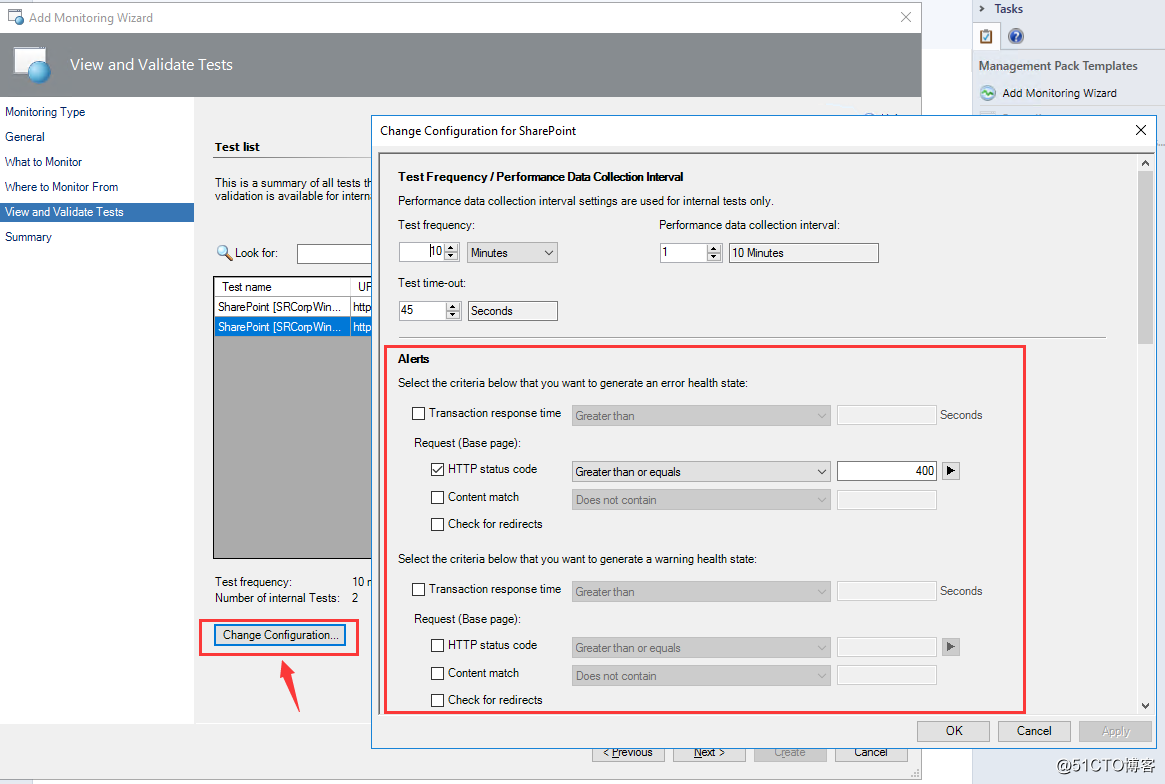Adjust the performance data interval spinner arrows
This screenshot has width=1165, height=784.
[x=714, y=253]
